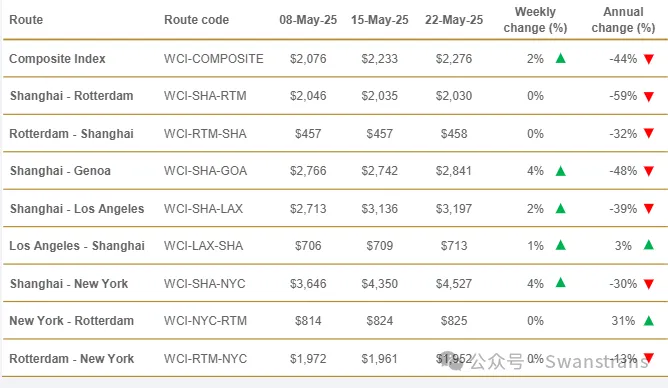Screen dimensions: 668x388
Task: Click the Route code column header
Action: (196, 20)
